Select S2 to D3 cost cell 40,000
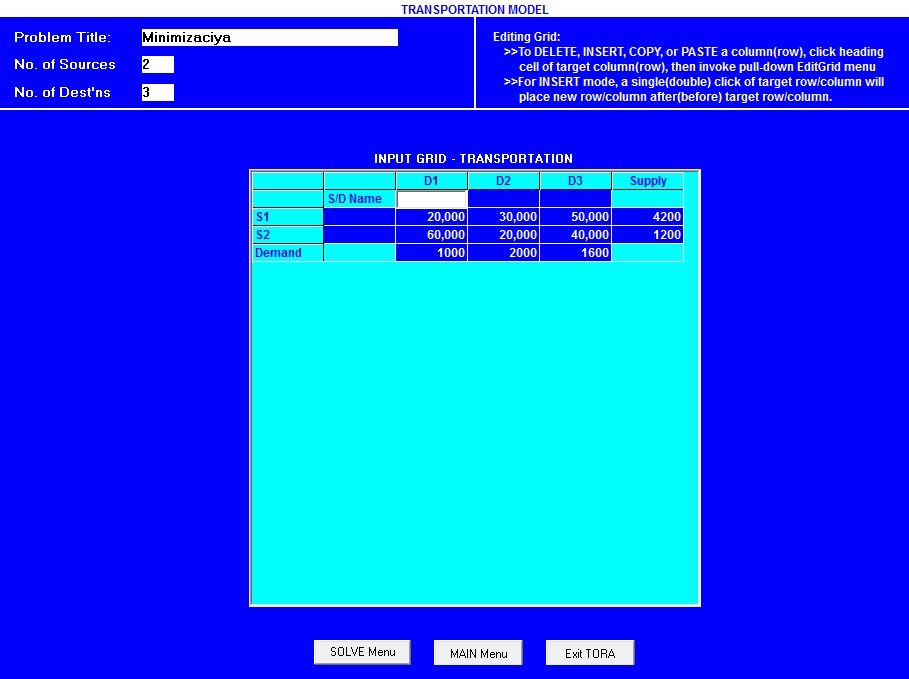Viewport: 909px width, 679px height. pyautogui.click(x=575, y=235)
